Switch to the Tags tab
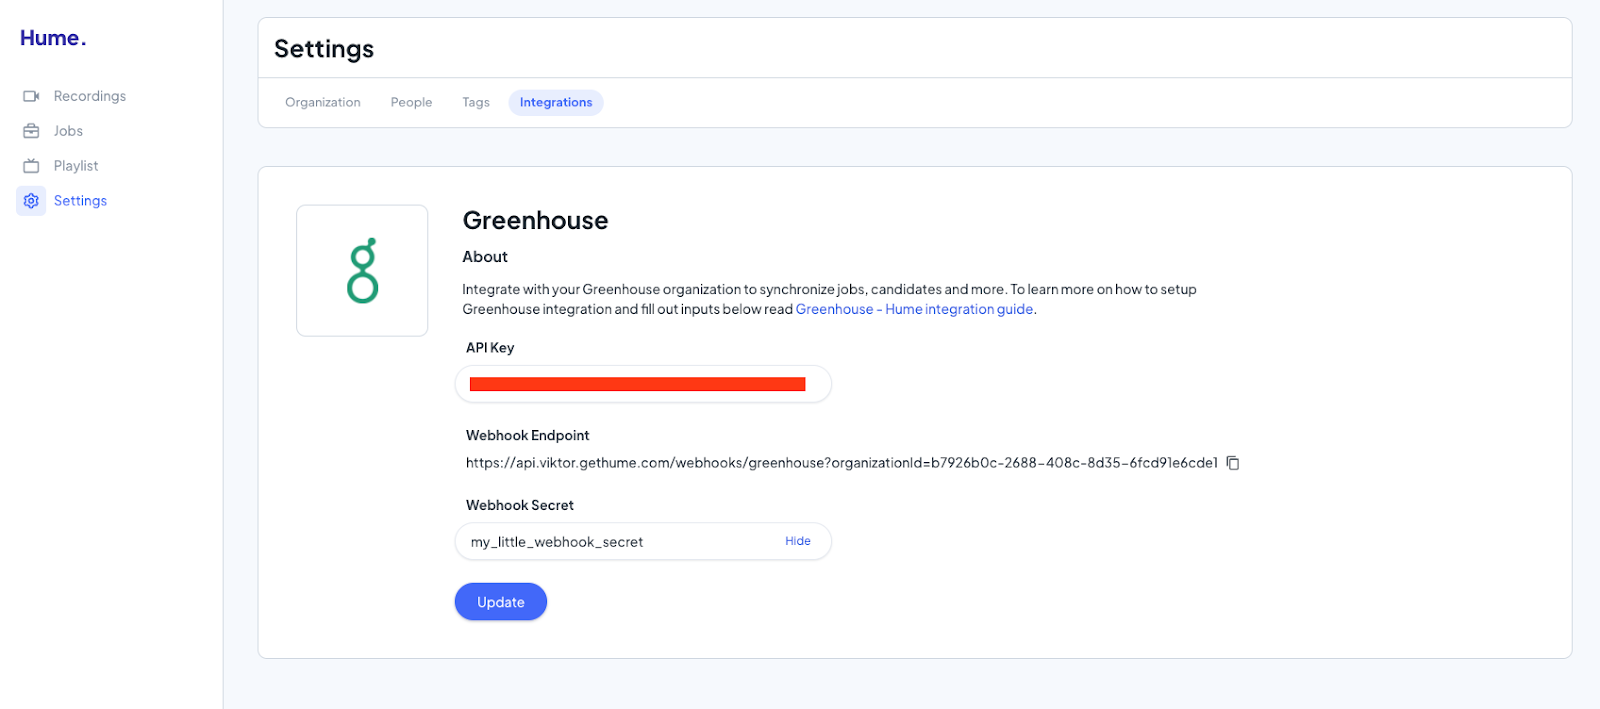The image size is (1600, 709). tap(476, 102)
